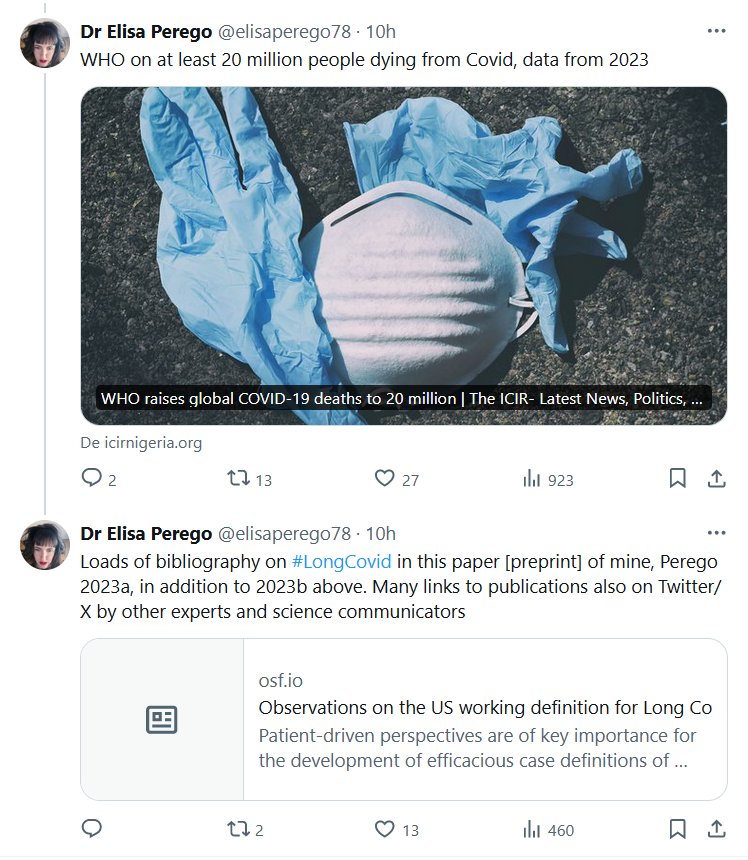The width and height of the screenshot is (748, 860).
Task: Open more options for the WHO tweet
Action: (716, 31)
